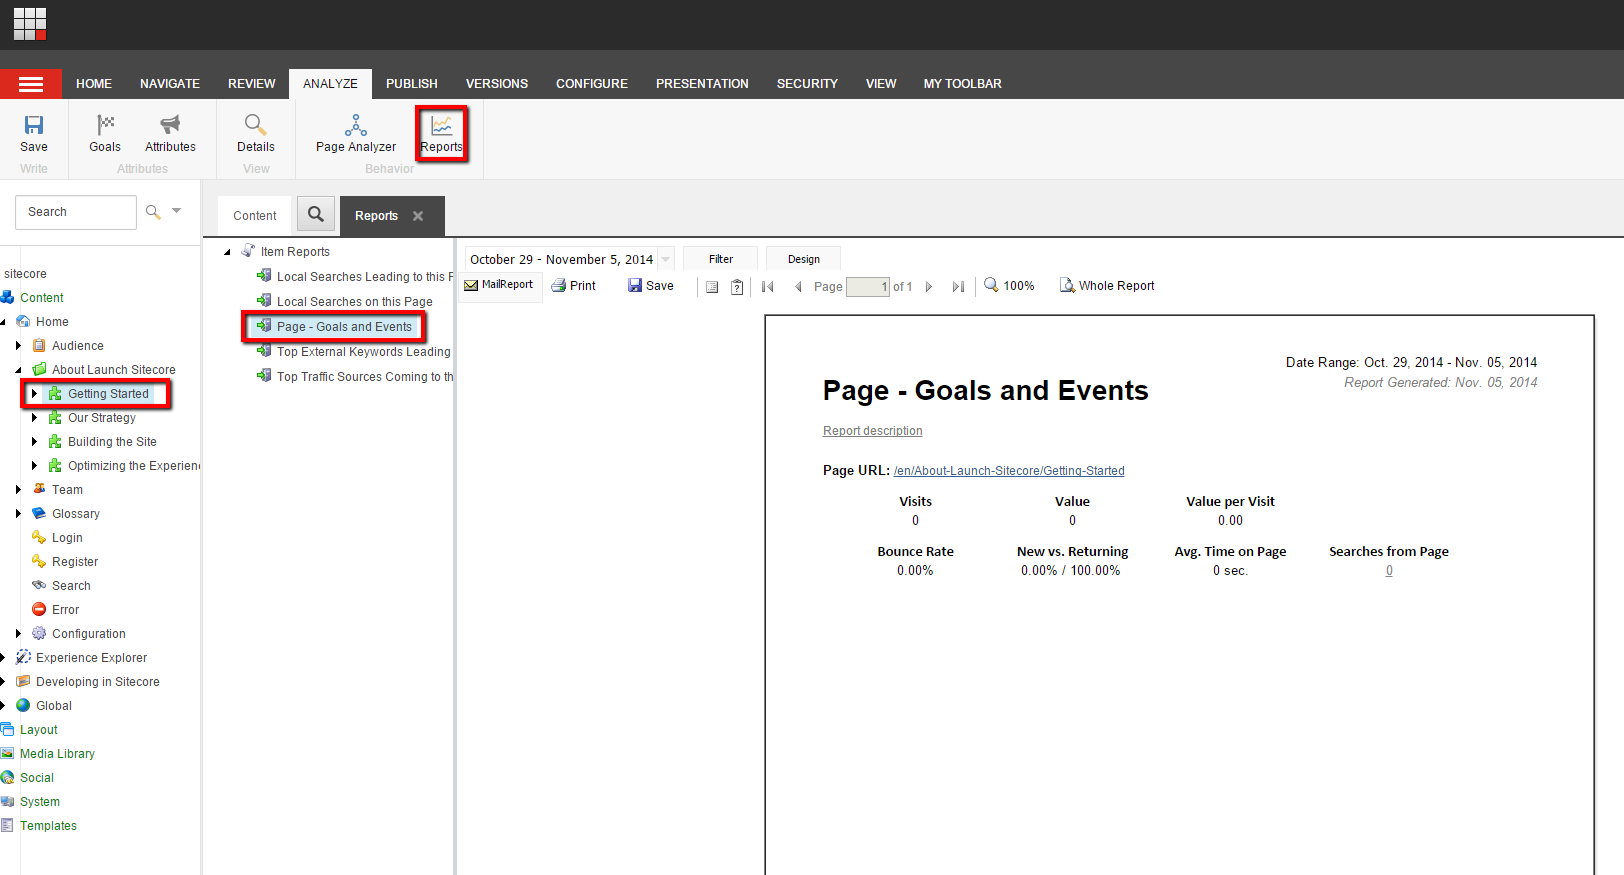Click the Experience Explorer item icon
Screen dimensions: 1624x875
23,657
